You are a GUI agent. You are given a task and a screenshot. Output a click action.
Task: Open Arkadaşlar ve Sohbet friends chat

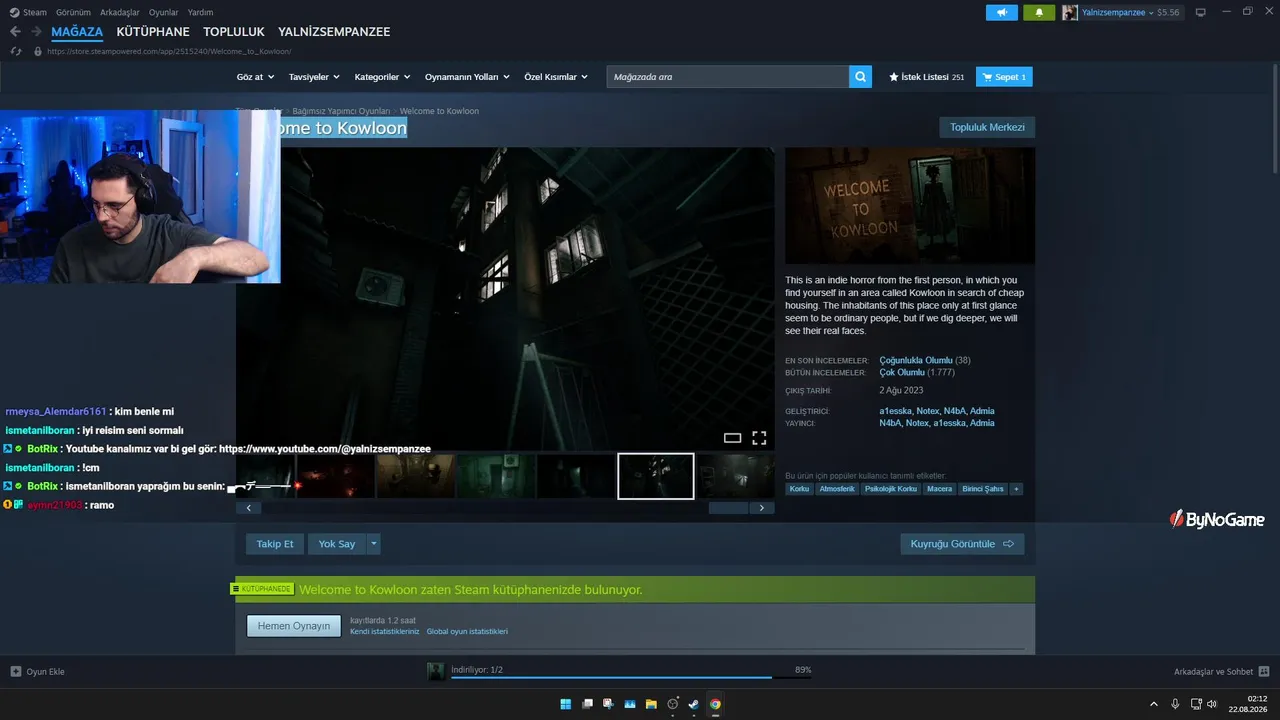[x=1221, y=672]
